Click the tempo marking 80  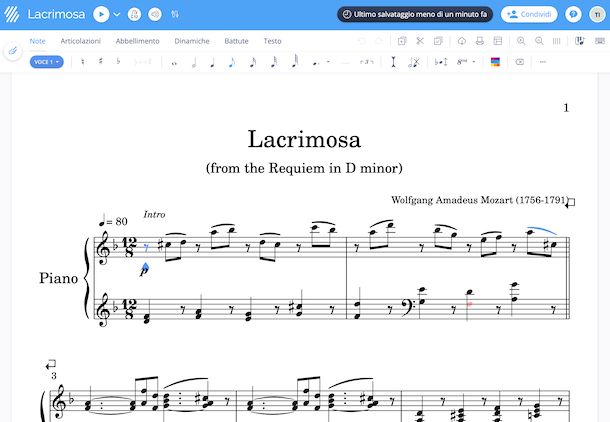(113, 221)
